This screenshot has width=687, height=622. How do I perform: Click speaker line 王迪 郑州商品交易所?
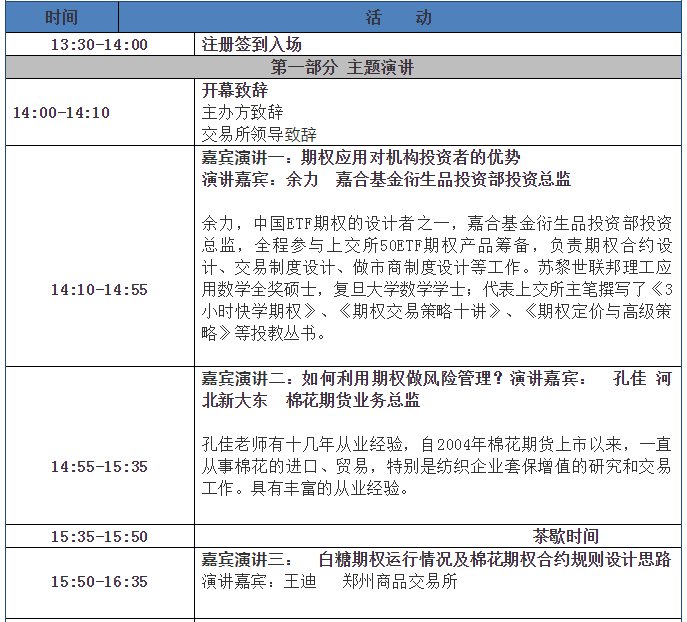[x=329, y=581]
